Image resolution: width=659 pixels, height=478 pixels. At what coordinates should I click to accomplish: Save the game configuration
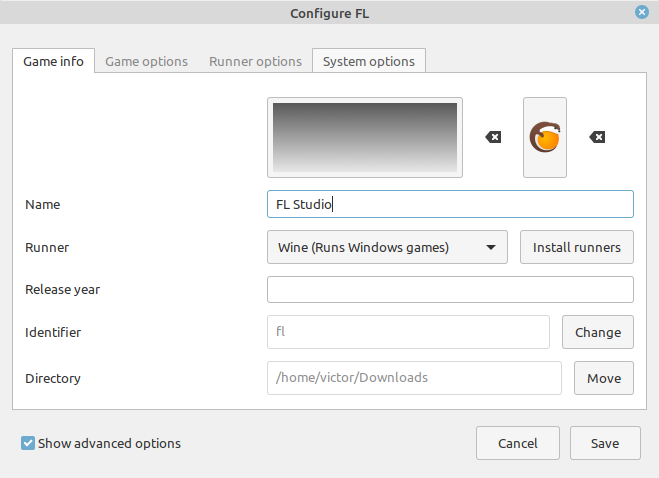pos(605,443)
